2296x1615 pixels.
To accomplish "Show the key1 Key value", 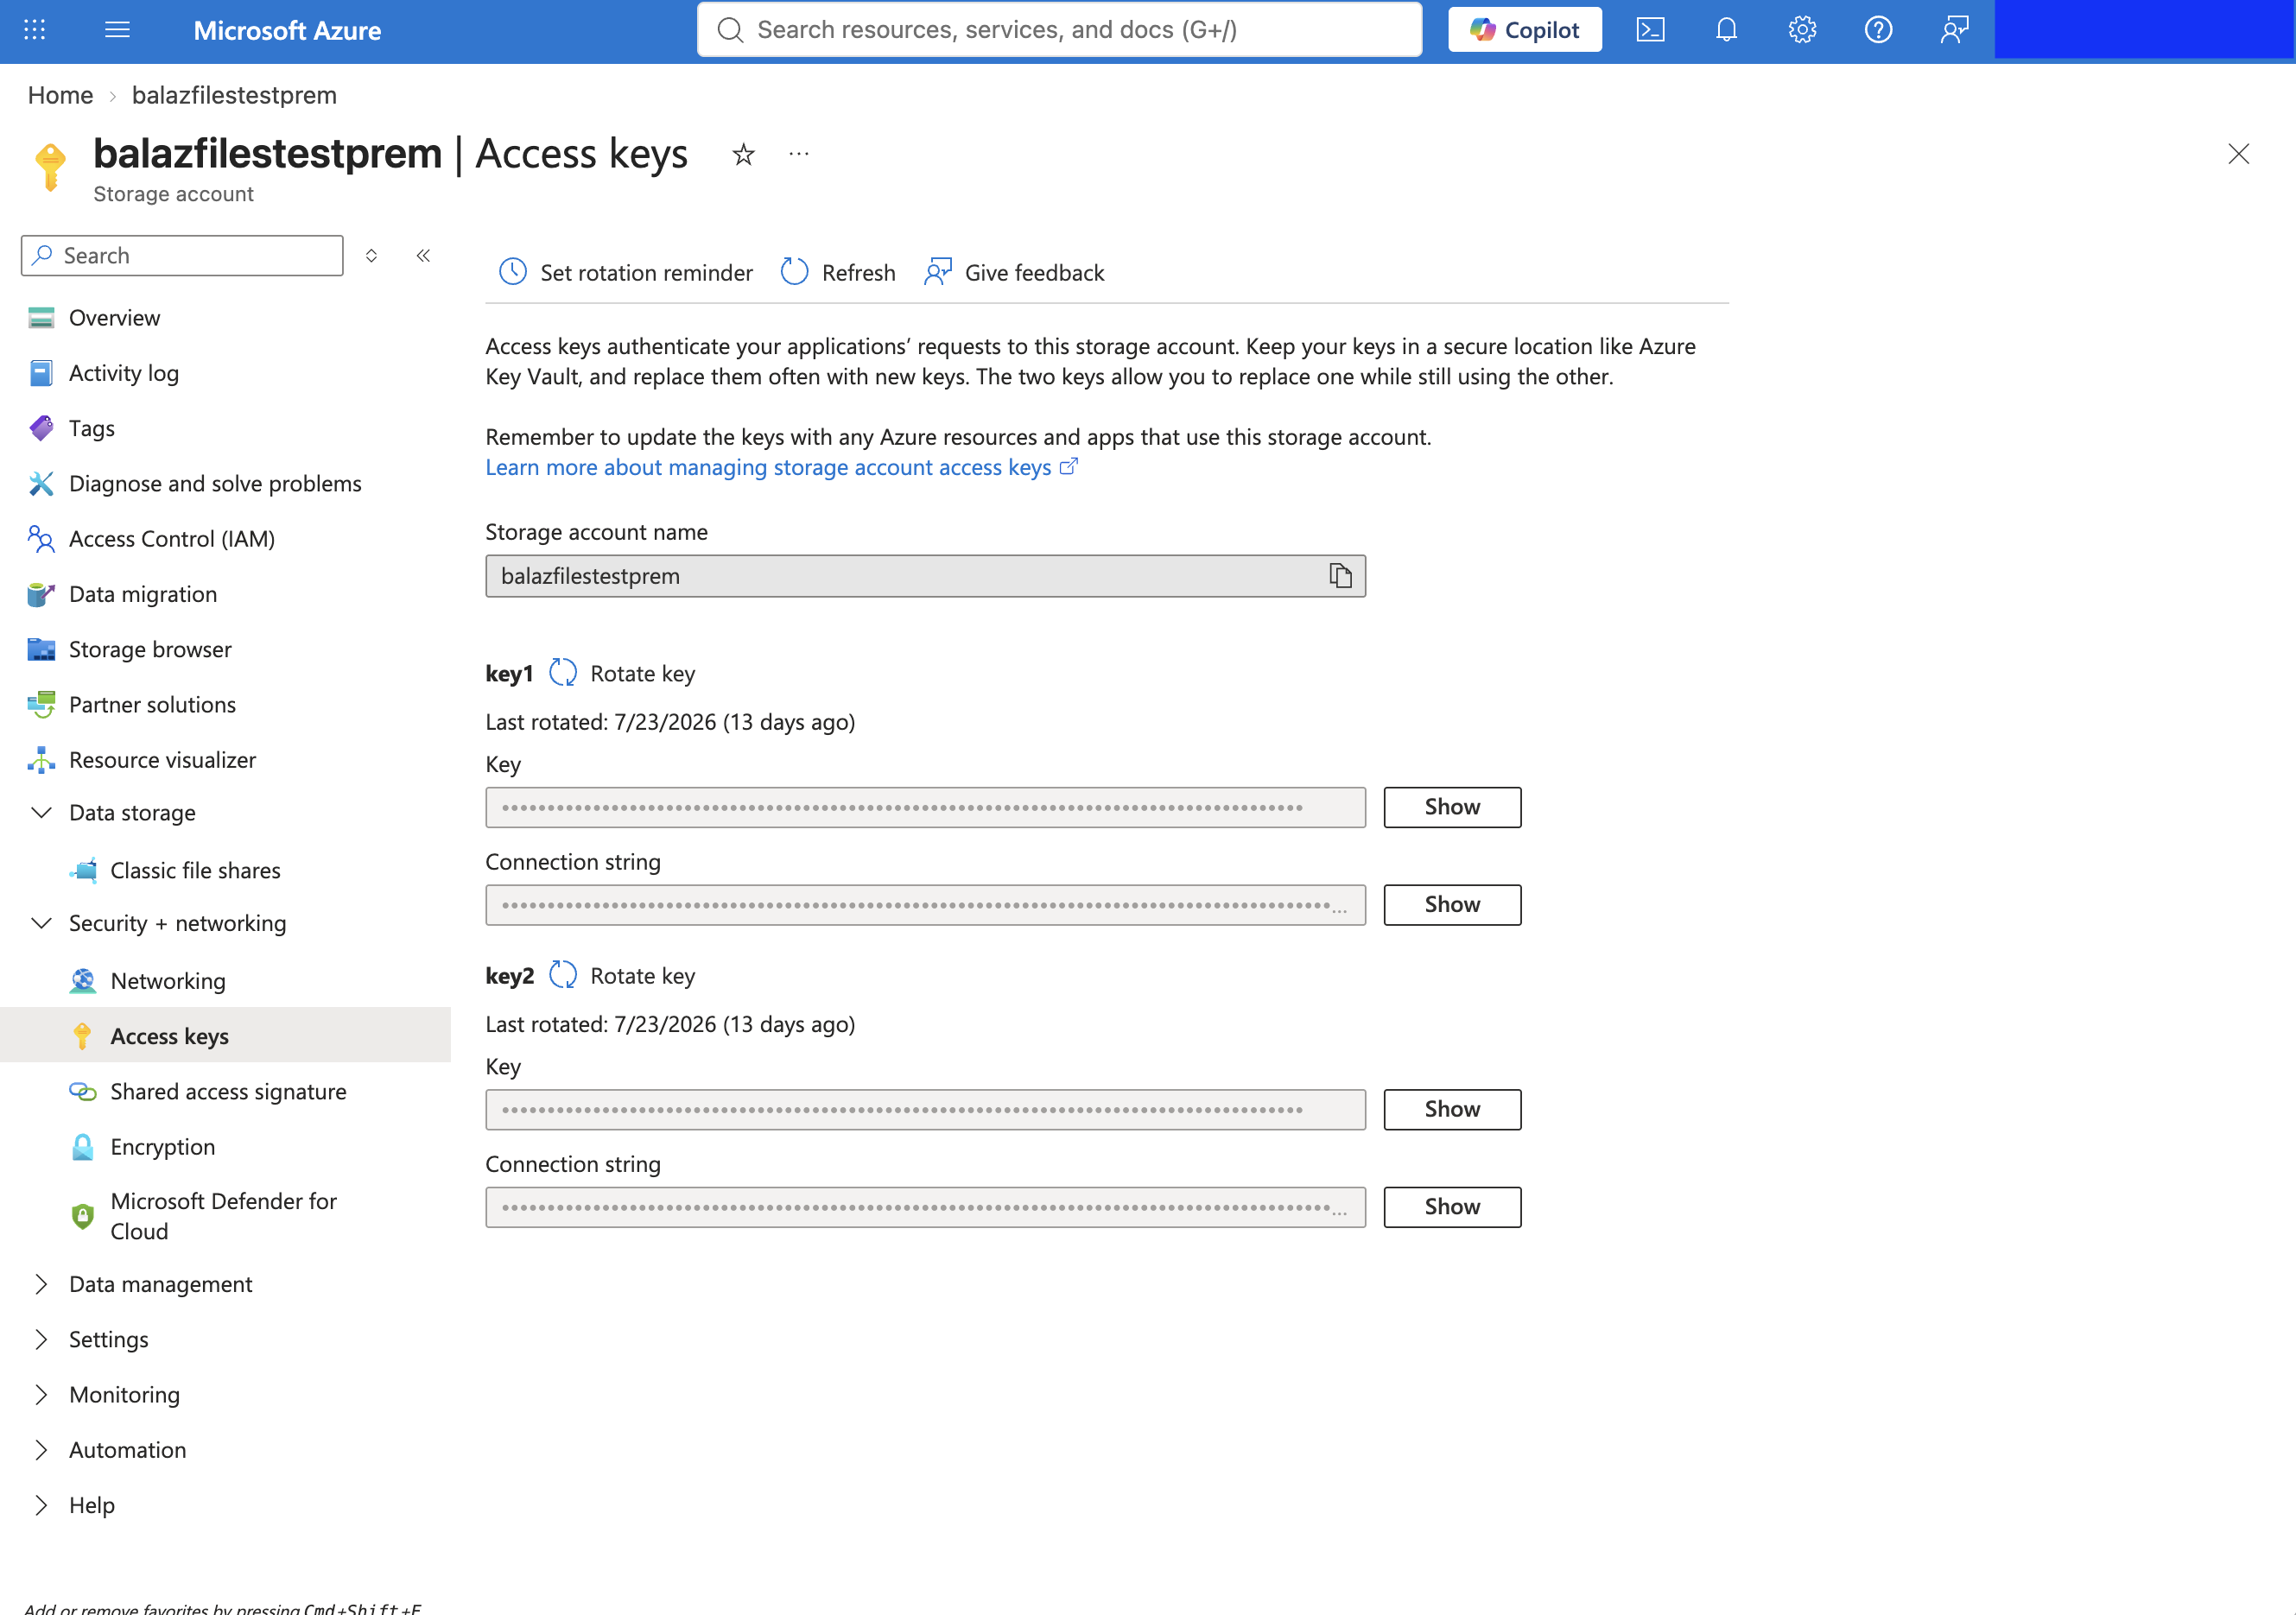I will pyautogui.click(x=1452, y=807).
